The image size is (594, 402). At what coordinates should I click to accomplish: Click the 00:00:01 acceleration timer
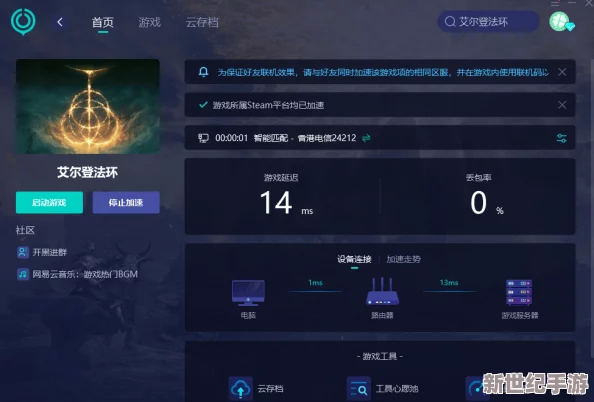[x=231, y=138]
